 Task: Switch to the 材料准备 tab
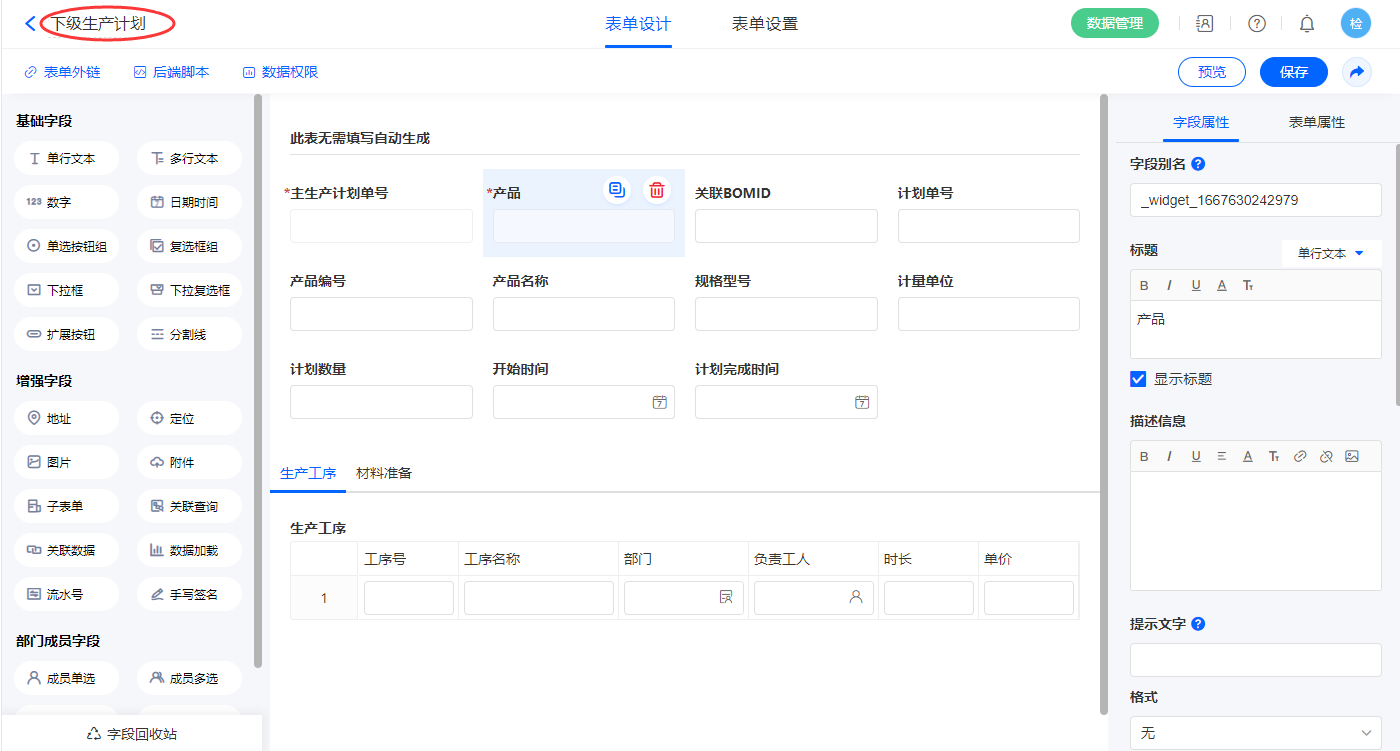[384, 473]
